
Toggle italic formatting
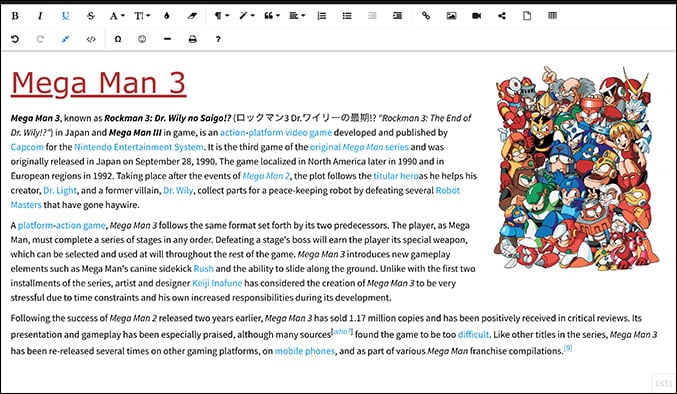pos(40,16)
